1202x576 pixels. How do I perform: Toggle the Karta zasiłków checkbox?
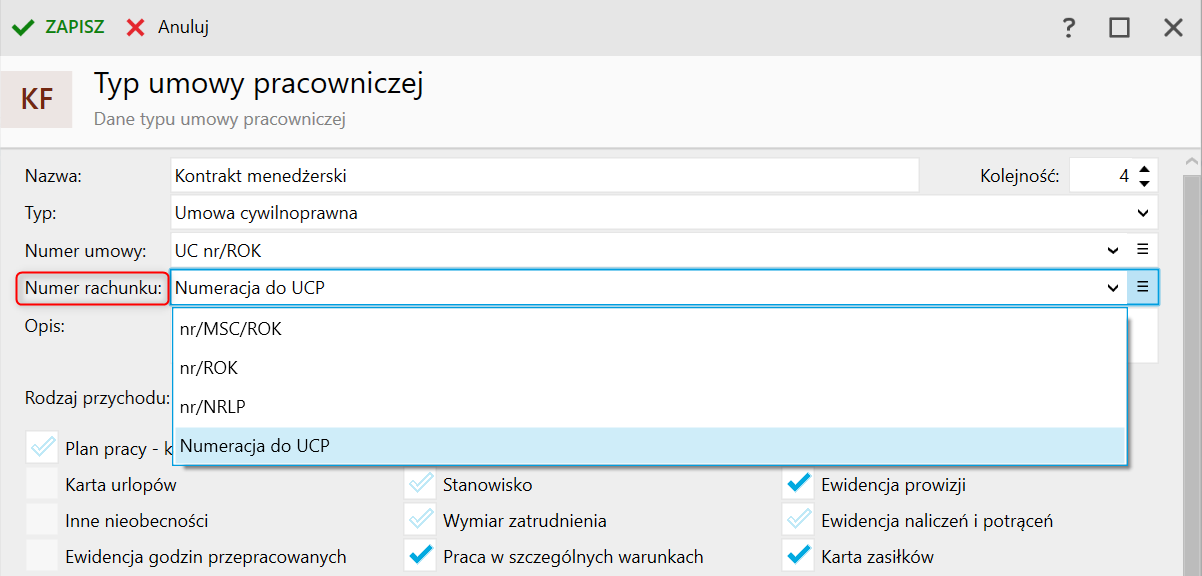798,557
